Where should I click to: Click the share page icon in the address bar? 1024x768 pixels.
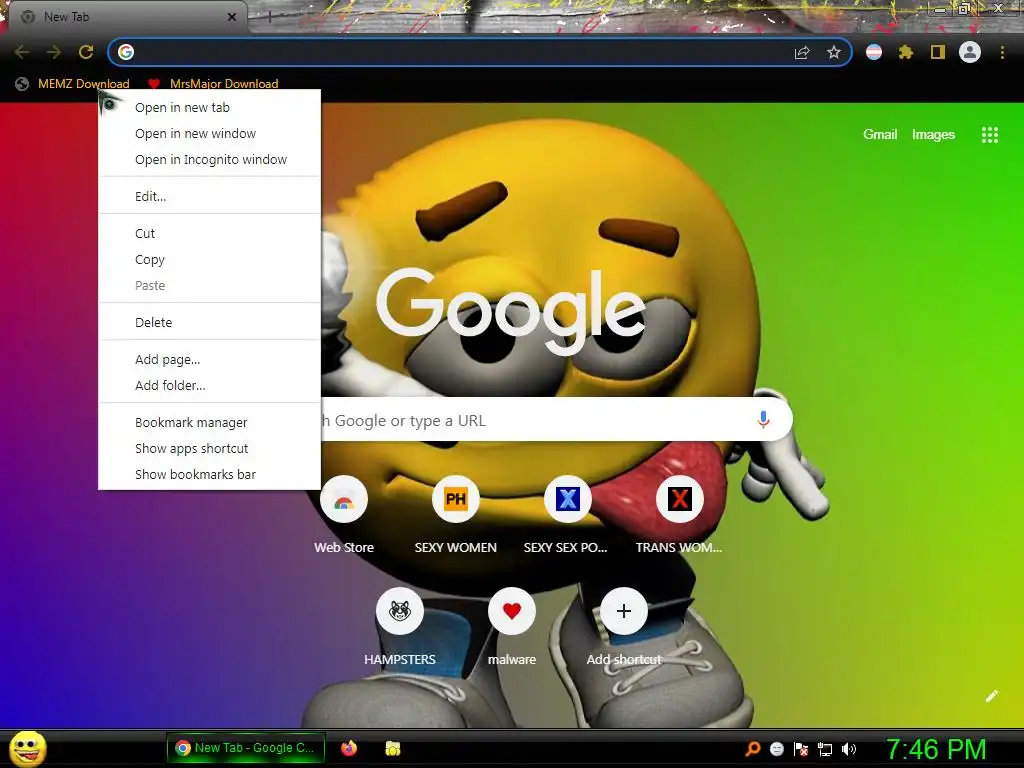[802, 52]
